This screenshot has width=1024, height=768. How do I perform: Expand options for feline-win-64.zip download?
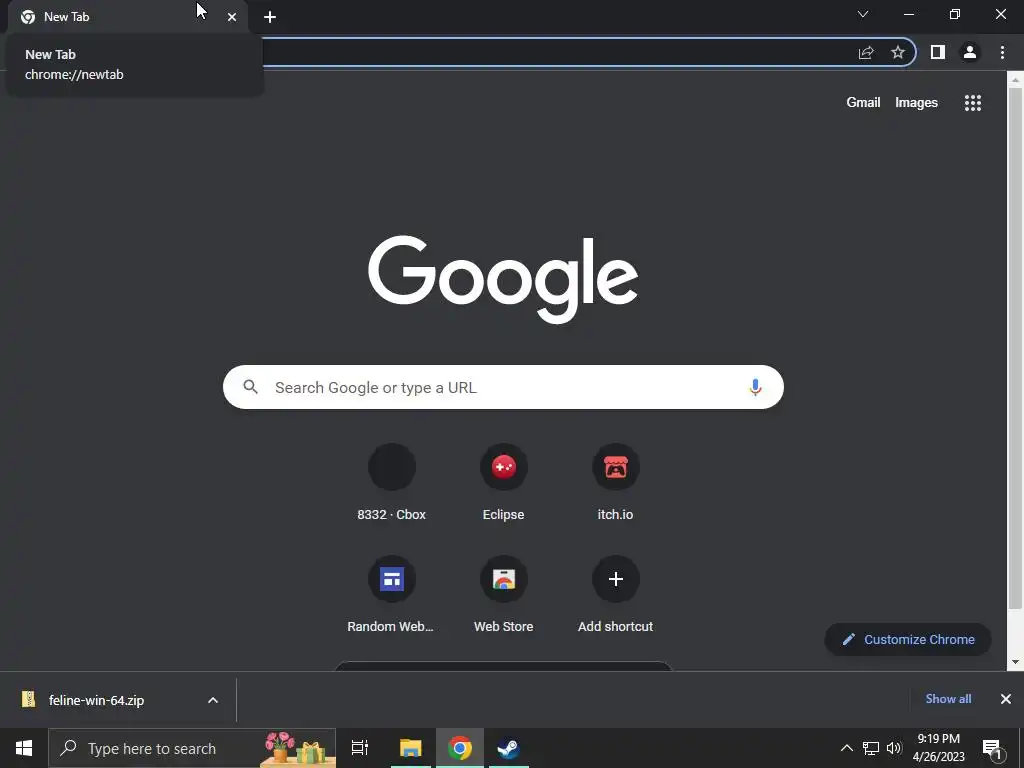click(x=213, y=700)
